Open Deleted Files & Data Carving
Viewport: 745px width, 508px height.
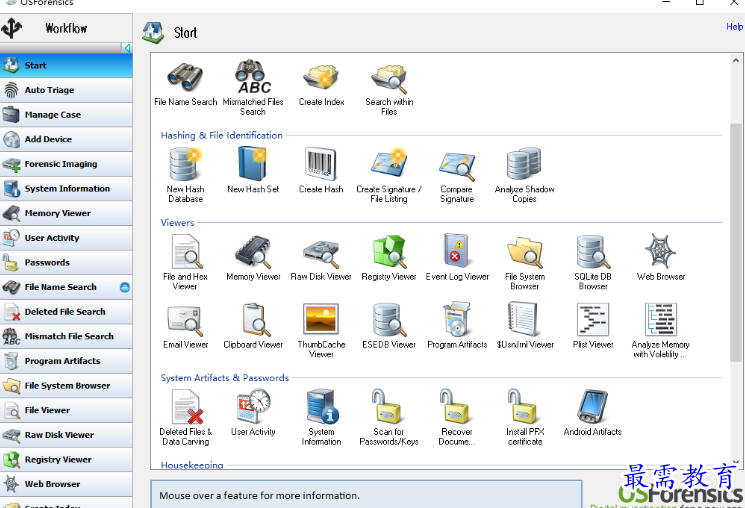coord(186,407)
